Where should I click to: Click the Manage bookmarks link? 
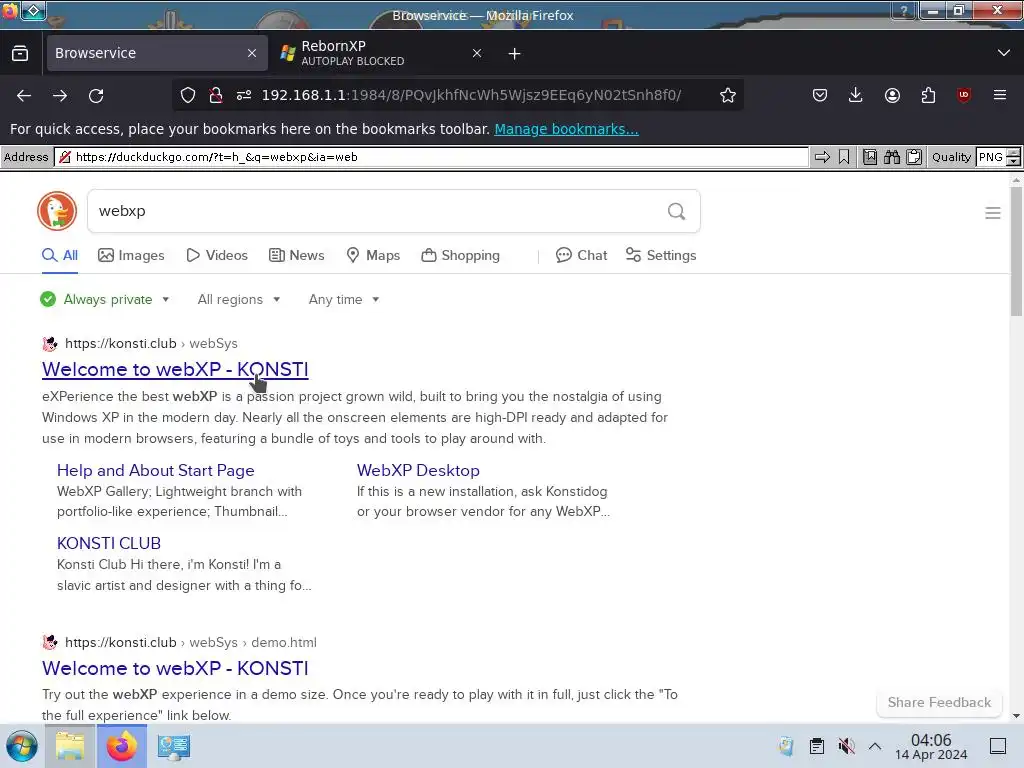coord(566,129)
